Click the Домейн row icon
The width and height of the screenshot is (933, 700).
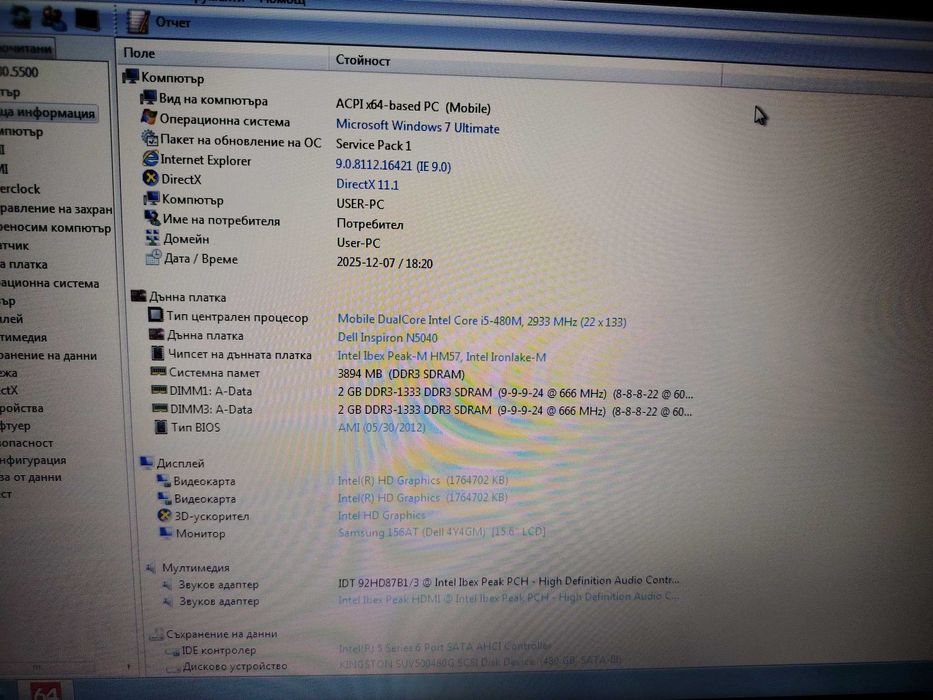[x=152, y=238]
